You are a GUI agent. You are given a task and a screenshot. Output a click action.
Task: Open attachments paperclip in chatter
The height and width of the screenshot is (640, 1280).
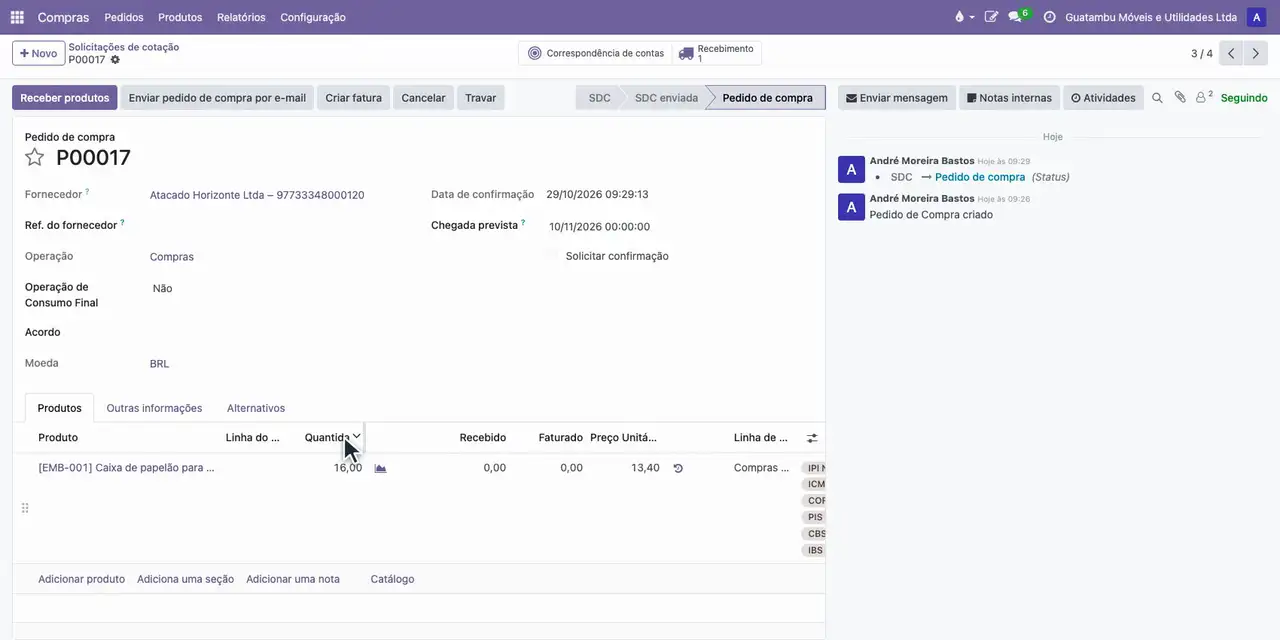point(1180,98)
